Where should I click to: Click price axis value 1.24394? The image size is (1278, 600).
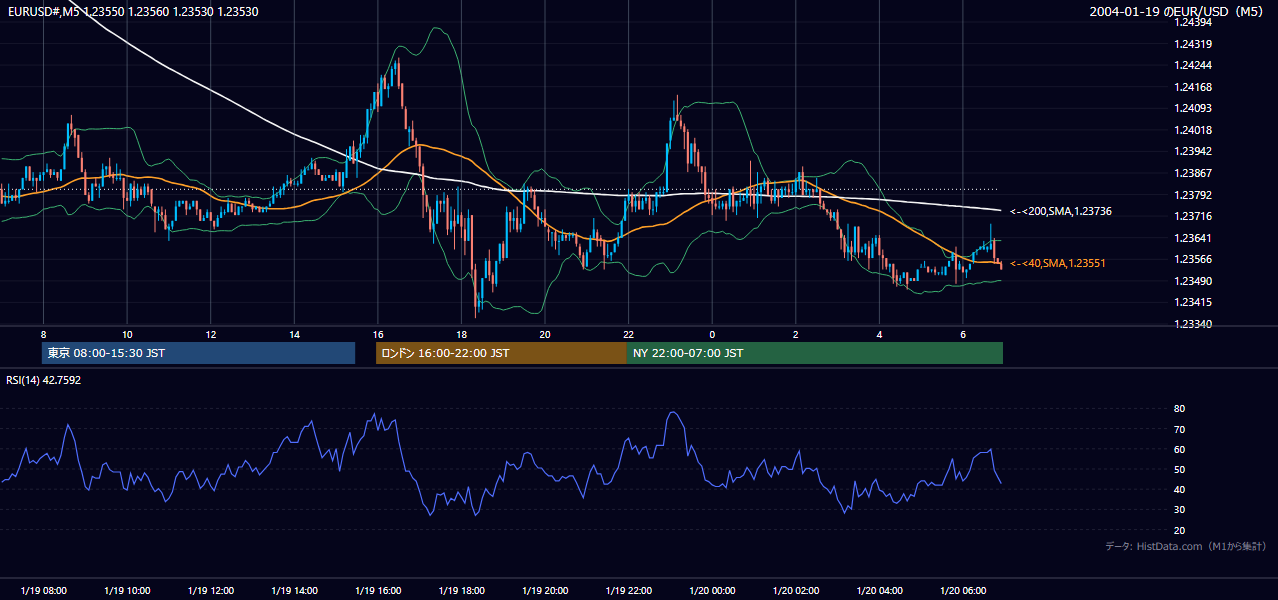click(1194, 22)
